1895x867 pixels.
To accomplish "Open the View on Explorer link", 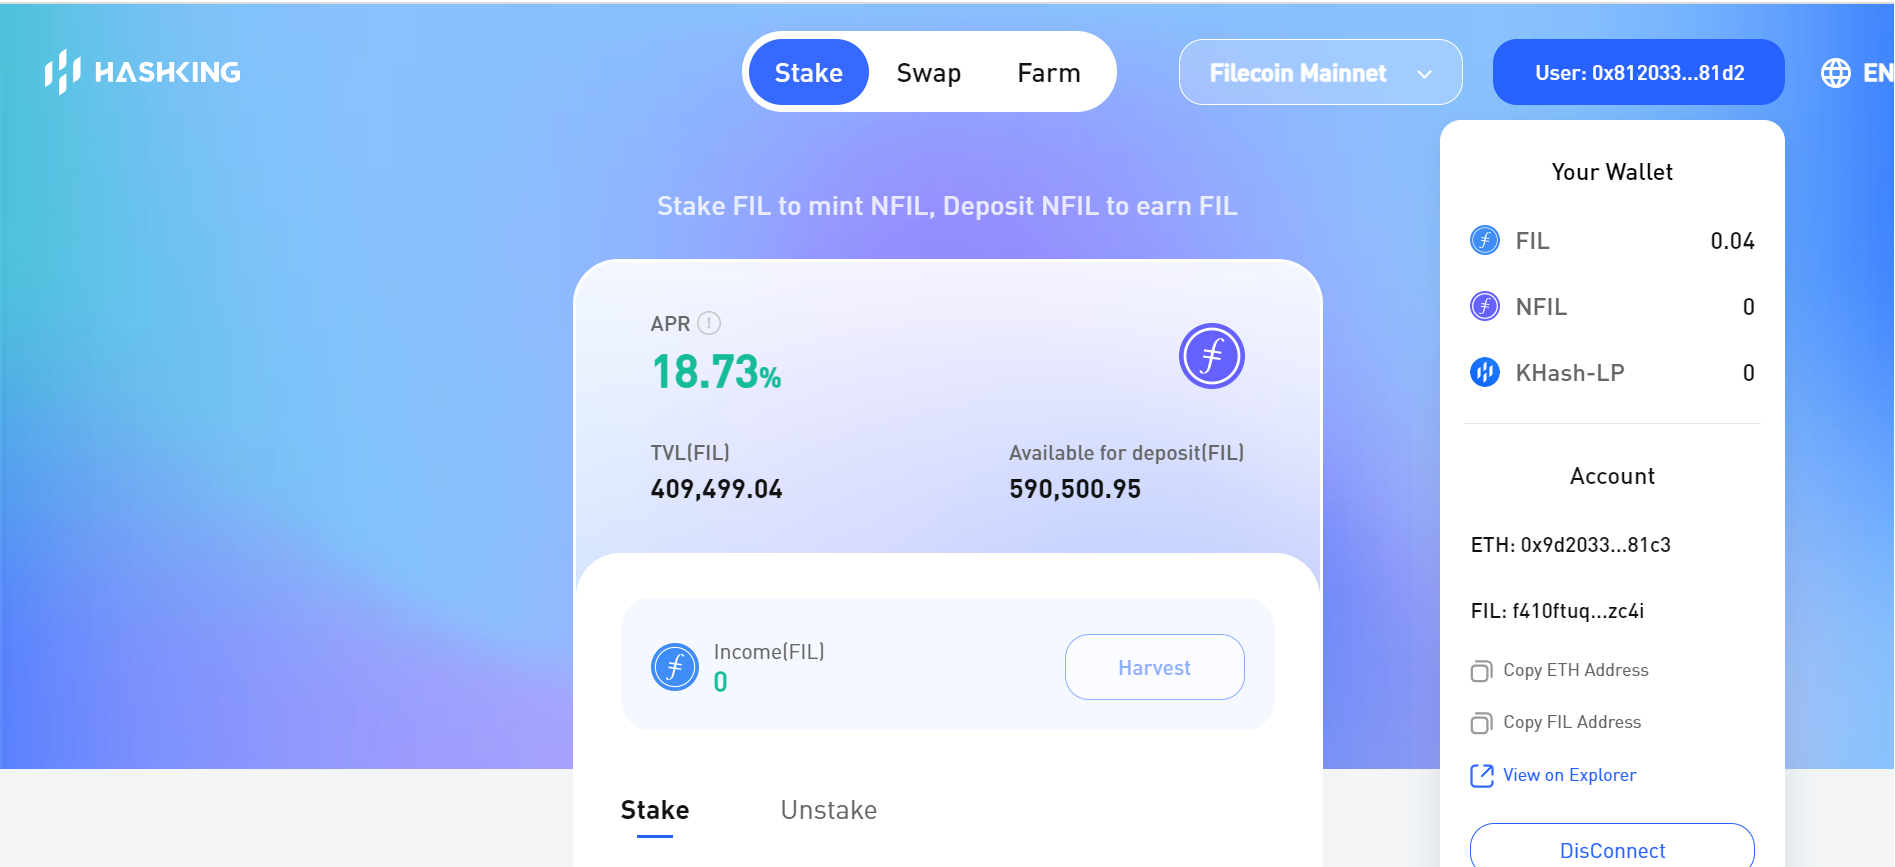I will pyautogui.click(x=1569, y=775).
